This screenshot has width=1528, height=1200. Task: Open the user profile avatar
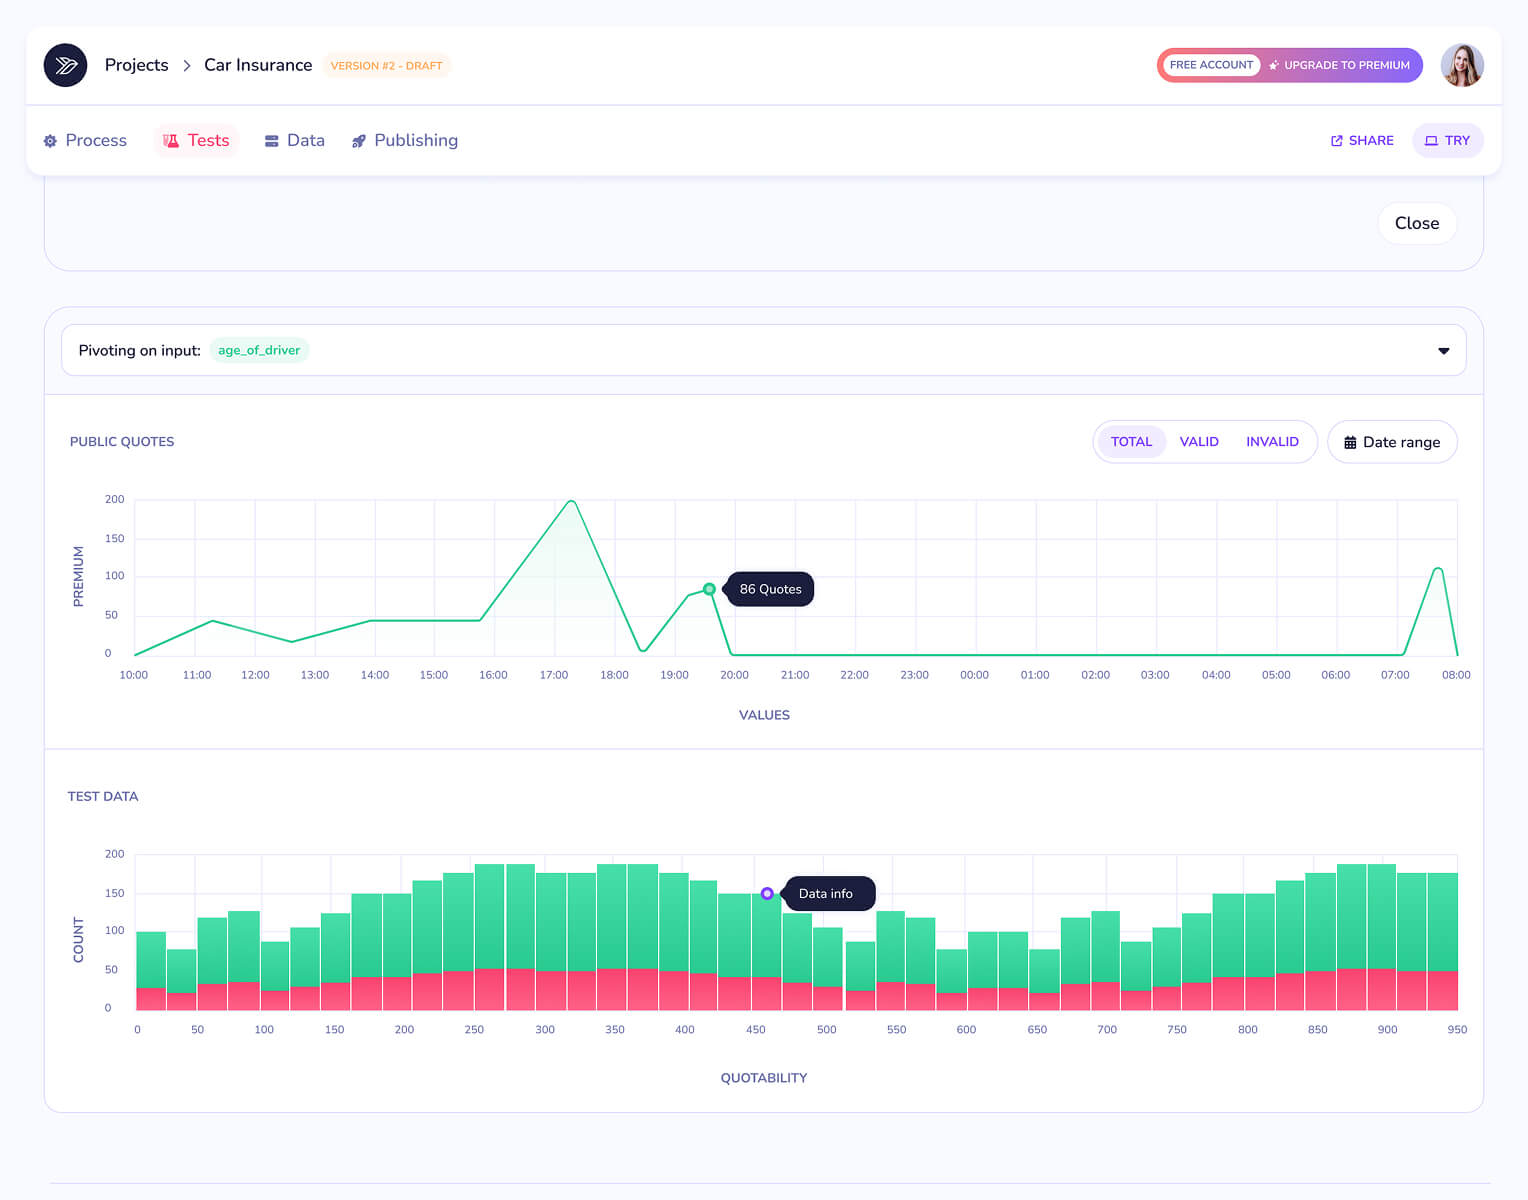(1462, 65)
